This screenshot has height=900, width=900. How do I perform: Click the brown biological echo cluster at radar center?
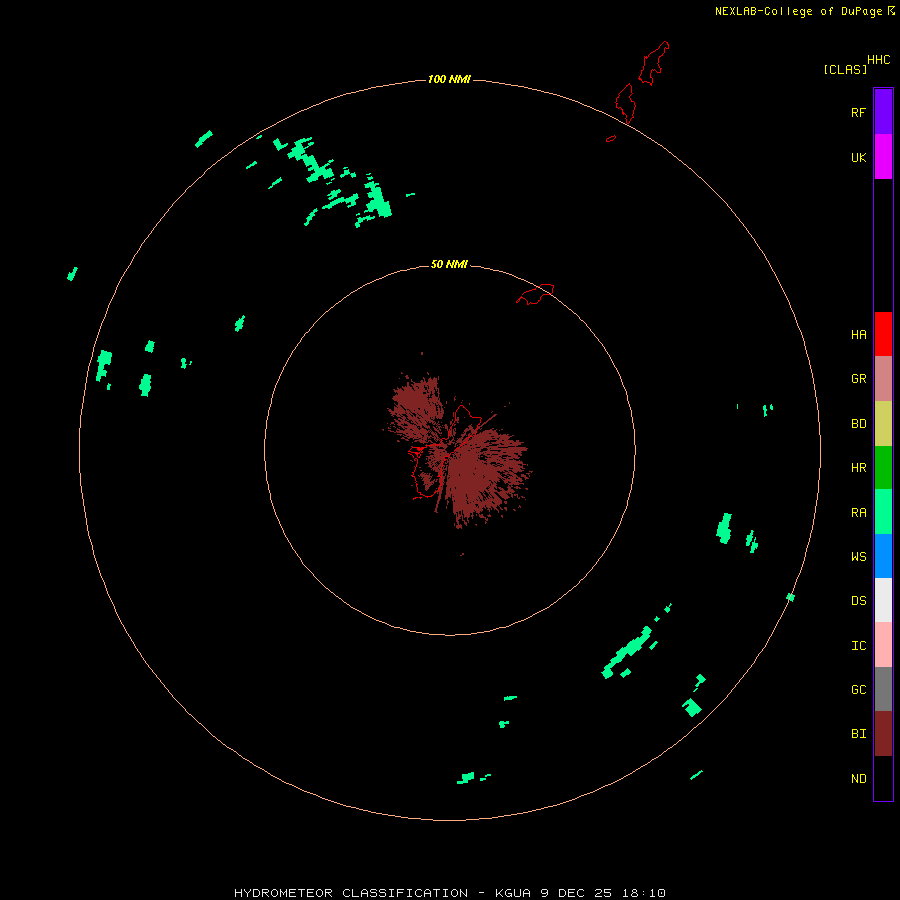(459, 451)
